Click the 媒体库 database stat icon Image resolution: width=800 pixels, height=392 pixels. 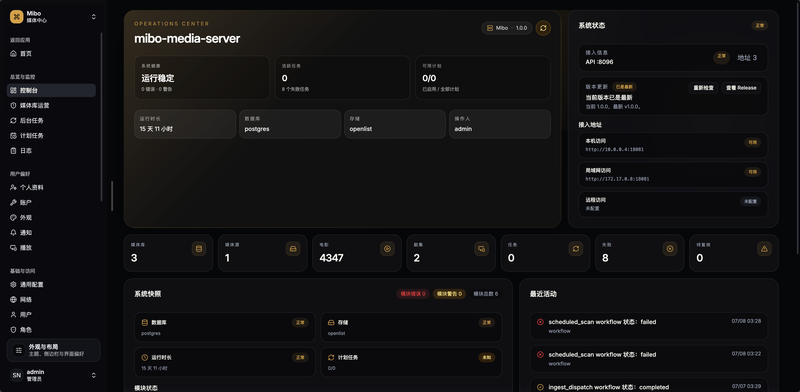pyautogui.click(x=199, y=249)
